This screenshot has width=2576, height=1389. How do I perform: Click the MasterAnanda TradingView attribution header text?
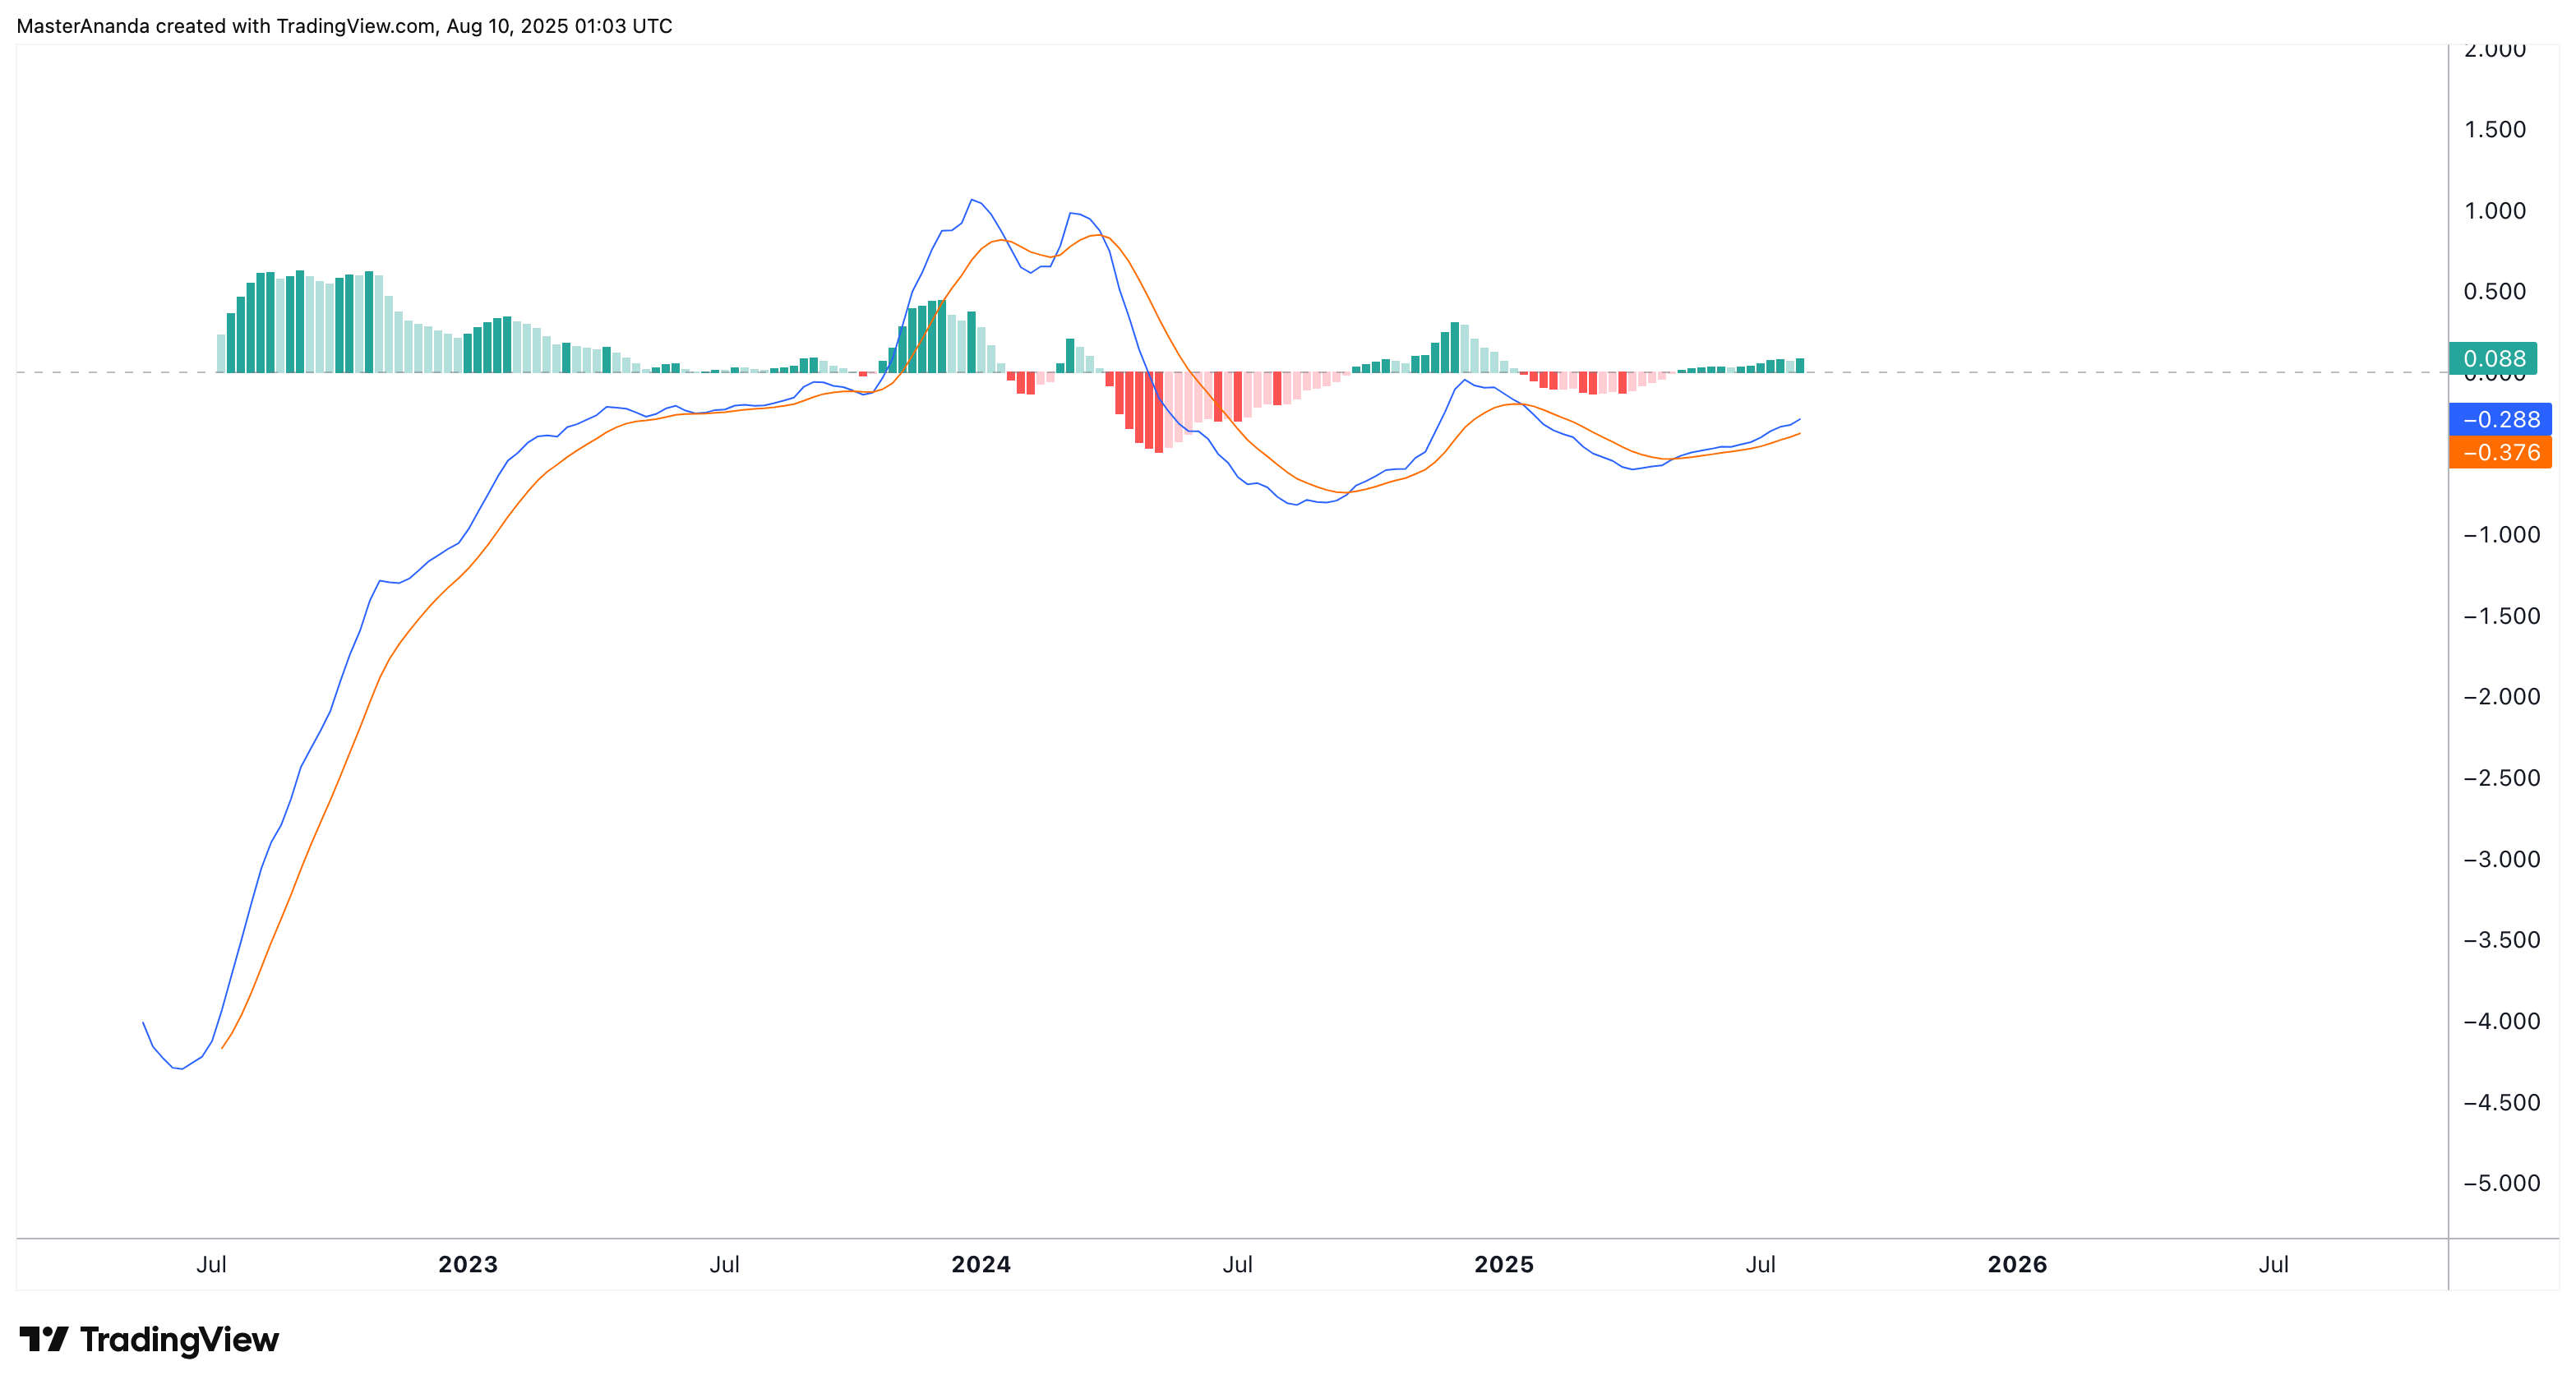coord(344,26)
